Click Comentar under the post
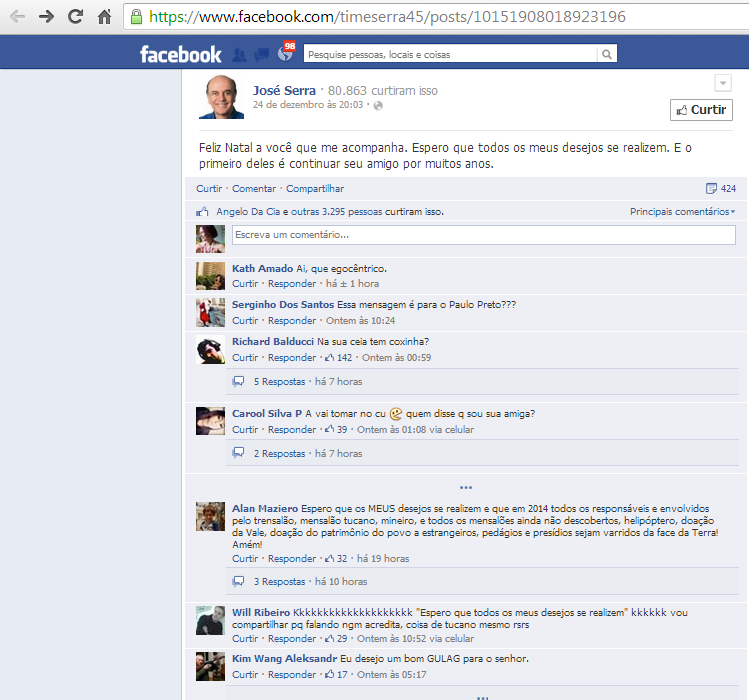The image size is (749, 700). pos(254,189)
